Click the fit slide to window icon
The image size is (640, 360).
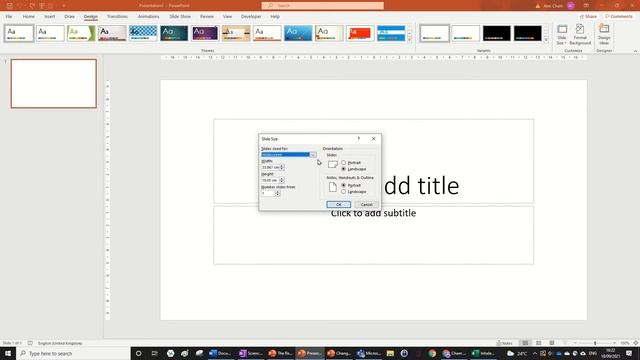pos(636,343)
